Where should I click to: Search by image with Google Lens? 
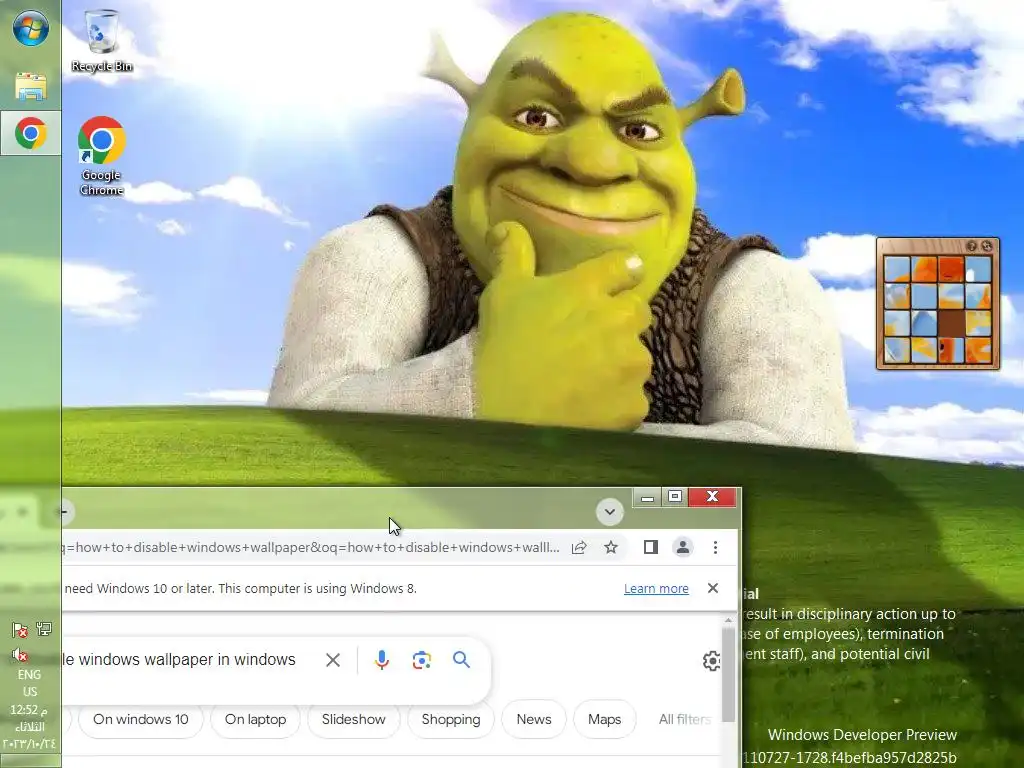click(x=422, y=660)
